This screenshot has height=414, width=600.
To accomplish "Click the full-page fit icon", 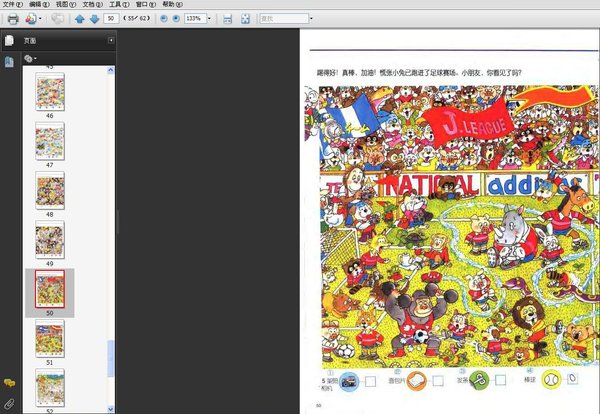I will [x=245, y=19].
